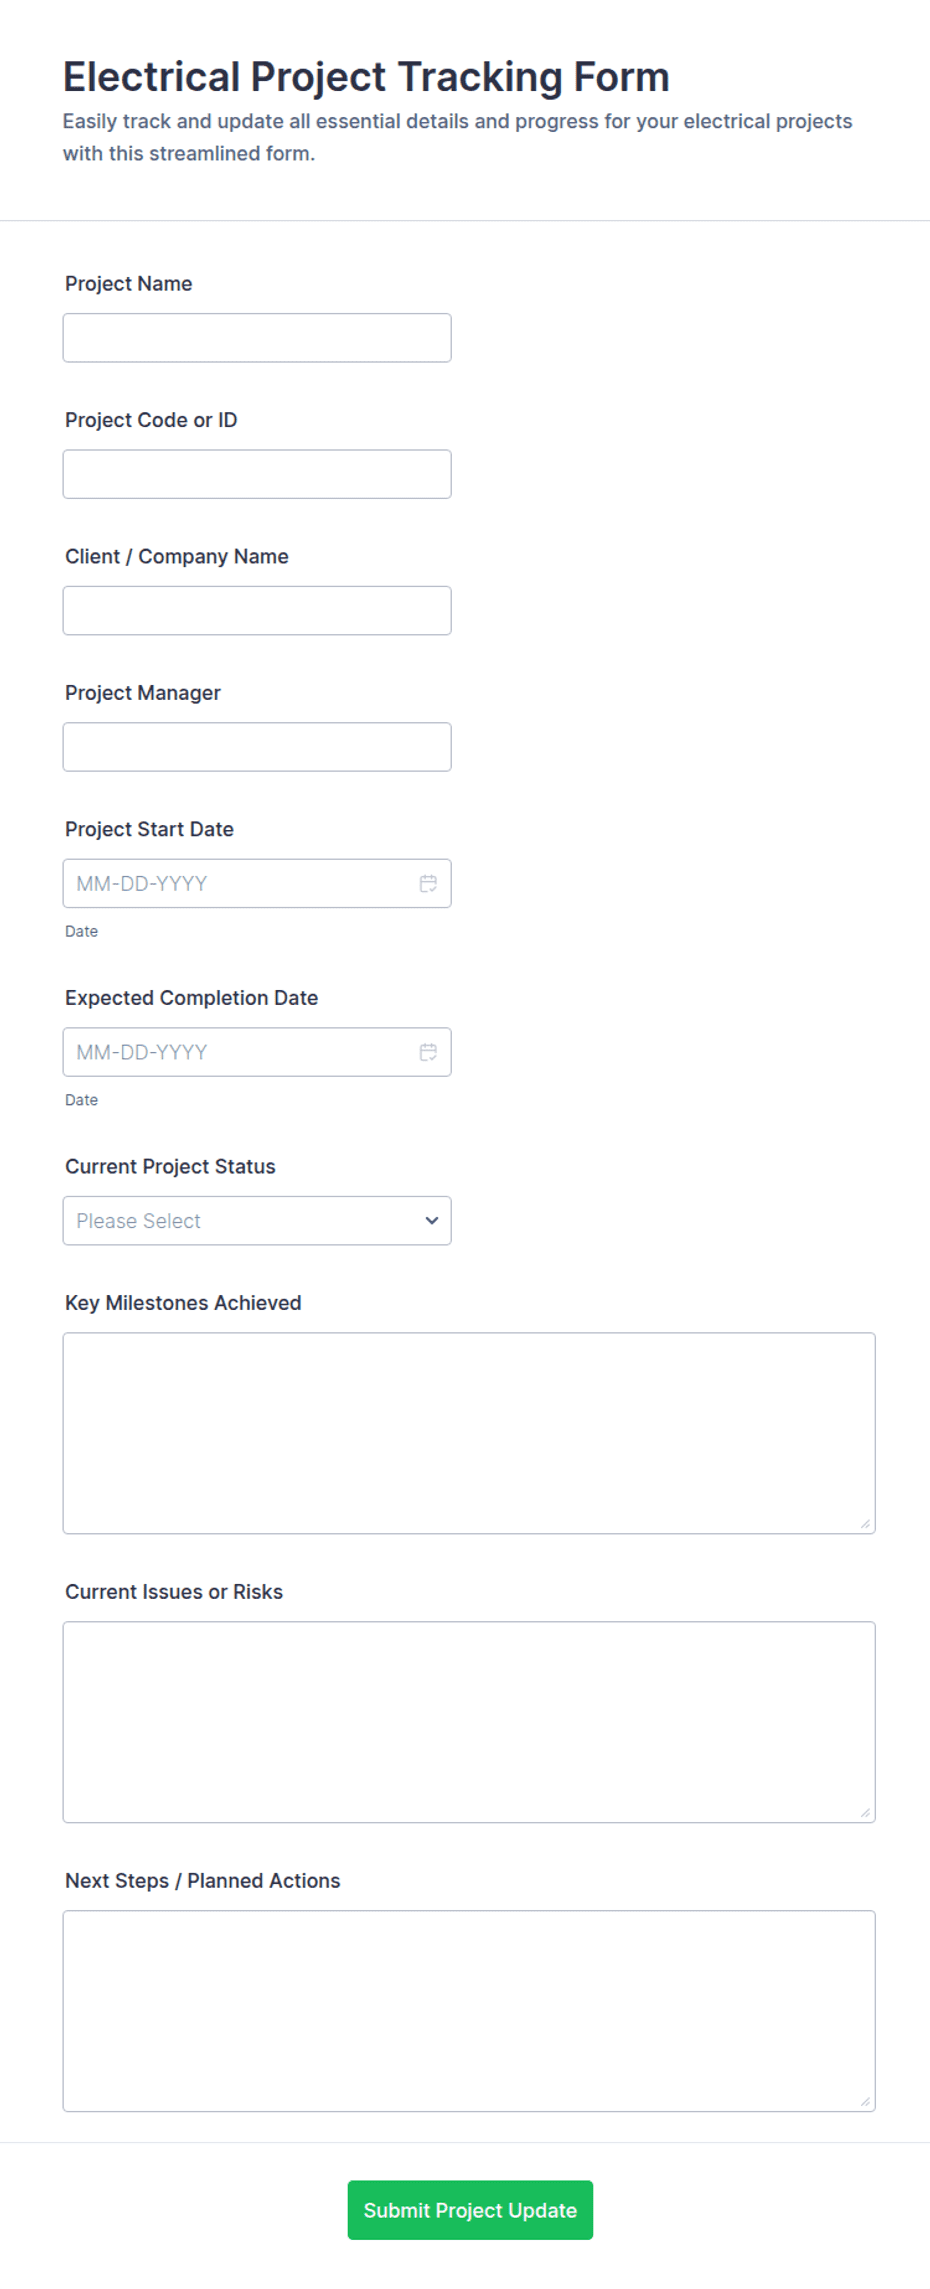Screen dimensions: 930x2289
Task: Click the Expected Completion Date text input
Action: tap(240, 1052)
